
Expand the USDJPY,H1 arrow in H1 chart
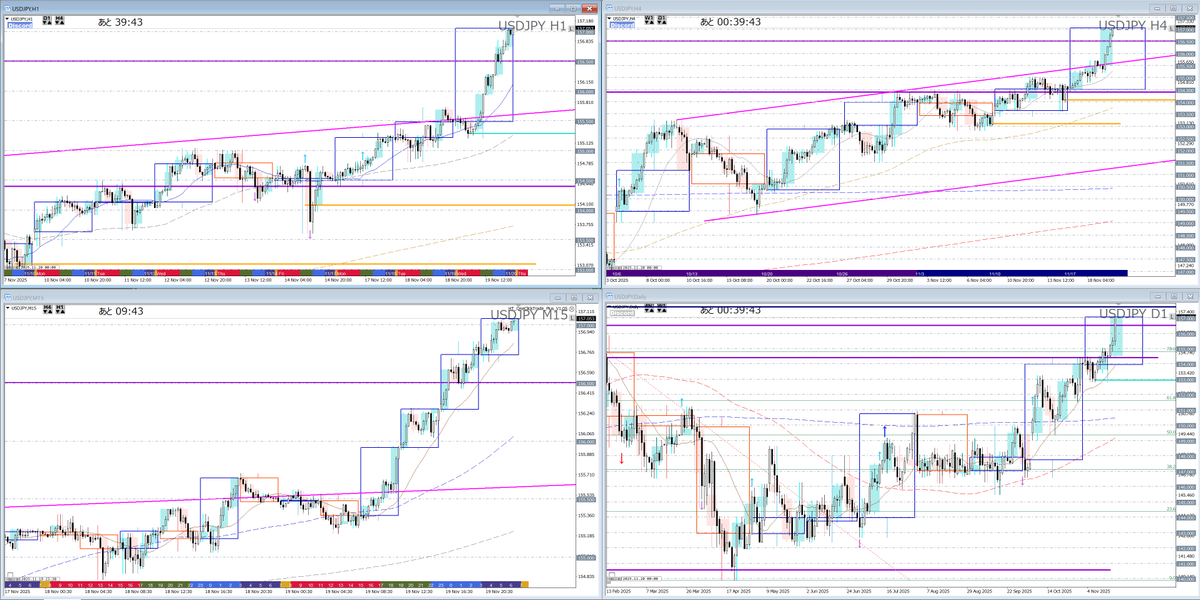pos(8,19)
